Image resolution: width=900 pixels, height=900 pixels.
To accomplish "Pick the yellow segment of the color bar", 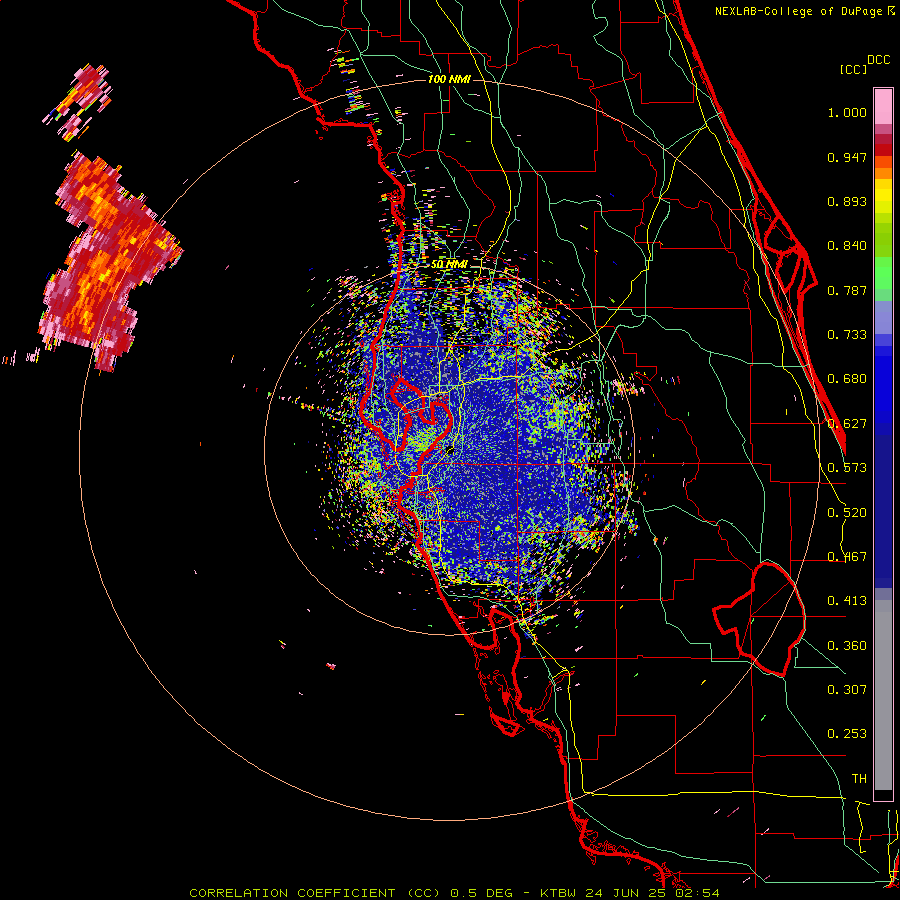I will tap(883, 196).
